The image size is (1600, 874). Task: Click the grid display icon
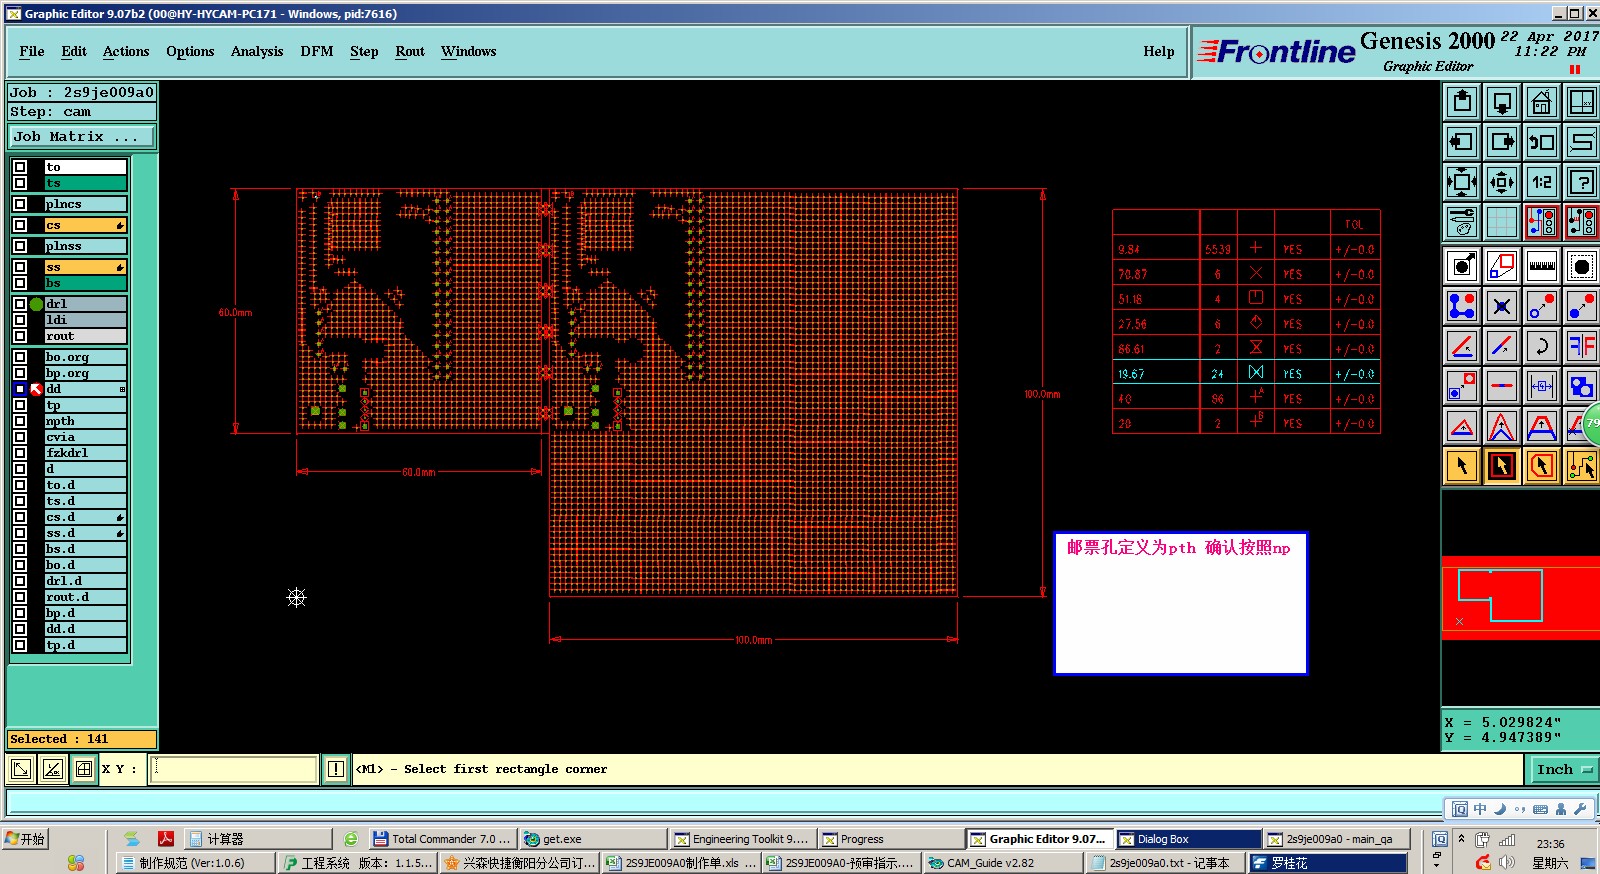tap(1502, 222)
